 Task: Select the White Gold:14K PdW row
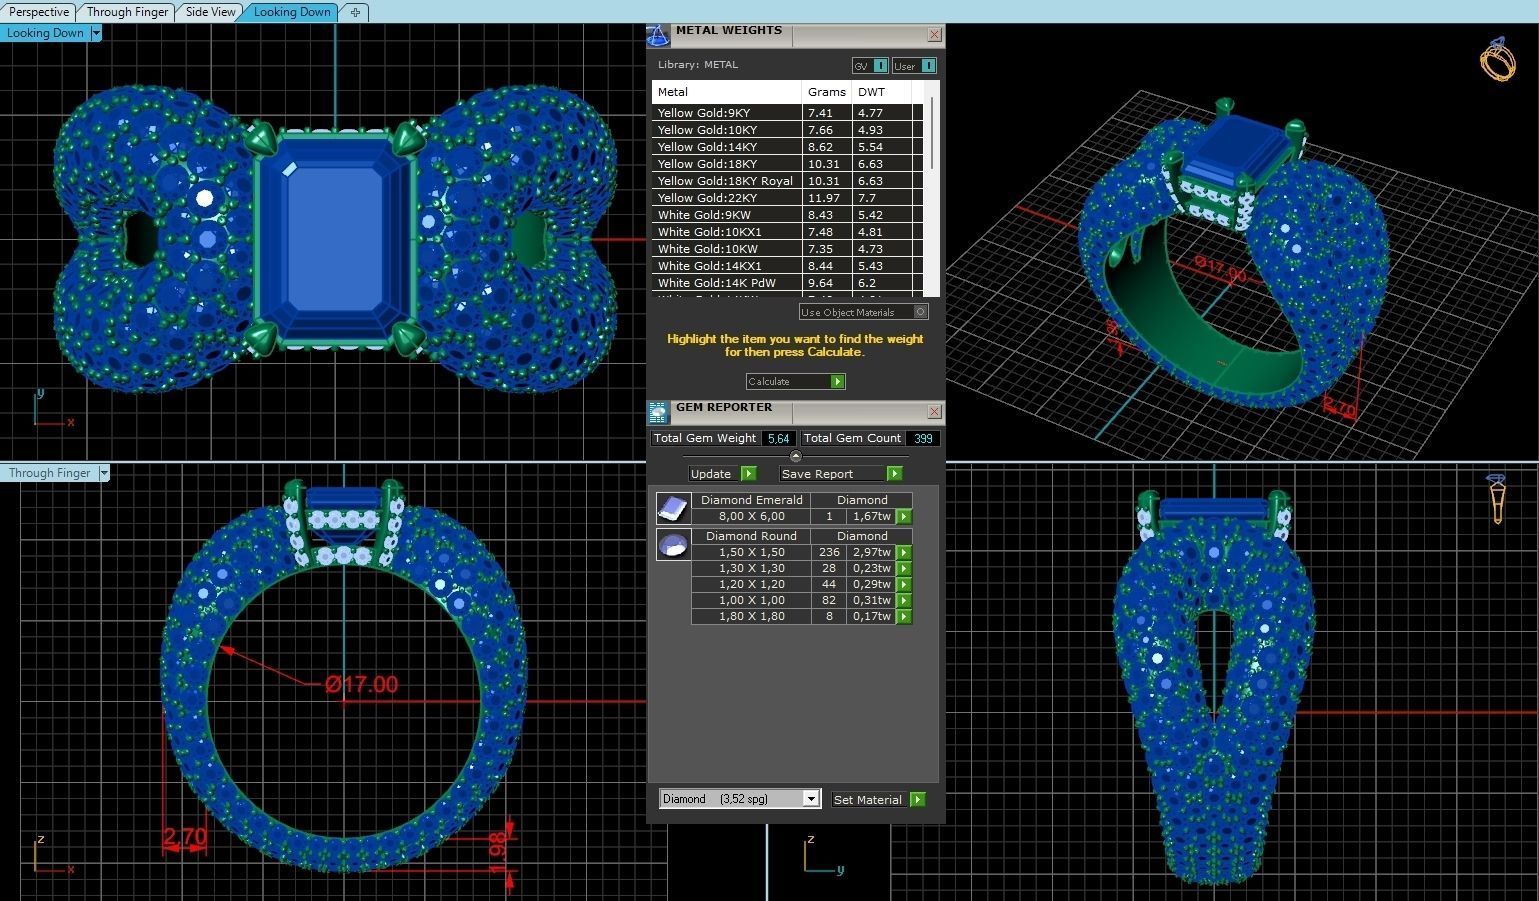[786, 283]
